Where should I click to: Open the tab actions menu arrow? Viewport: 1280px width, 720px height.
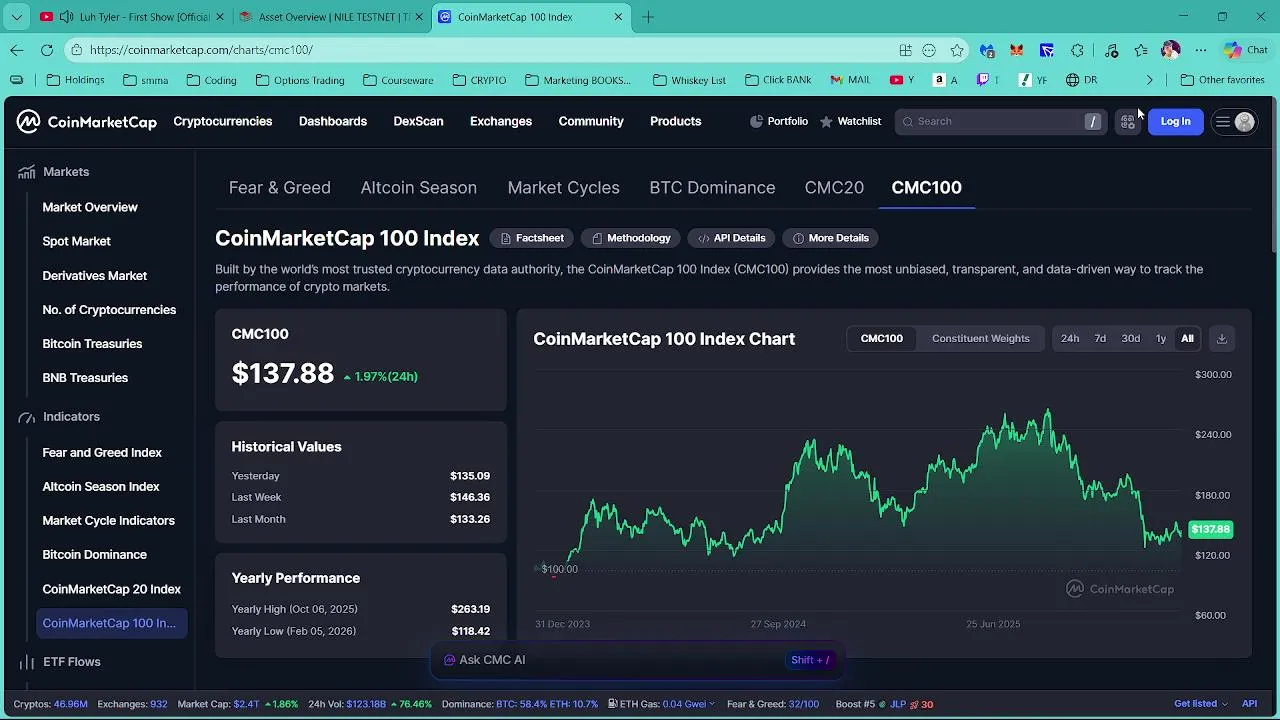coord(17,17)
